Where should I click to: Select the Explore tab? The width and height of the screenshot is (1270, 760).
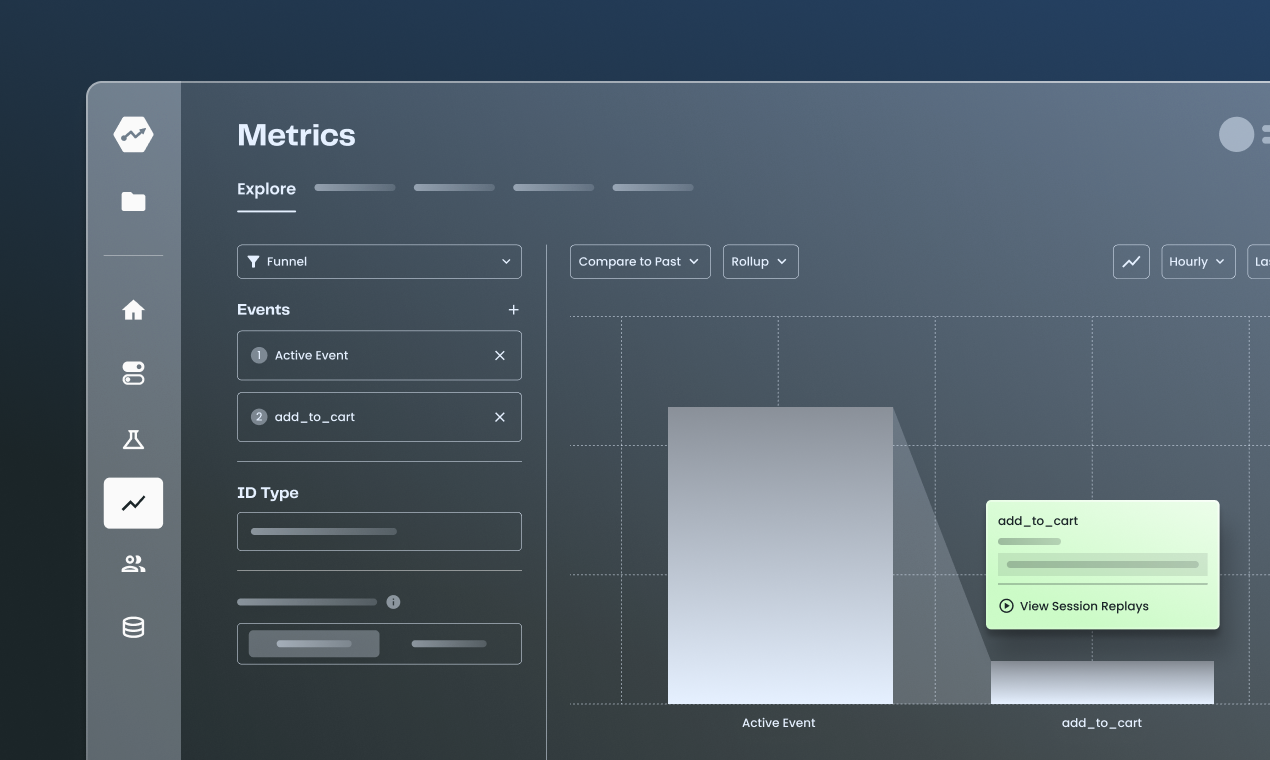pyautogui.click(x=266, y=189)
